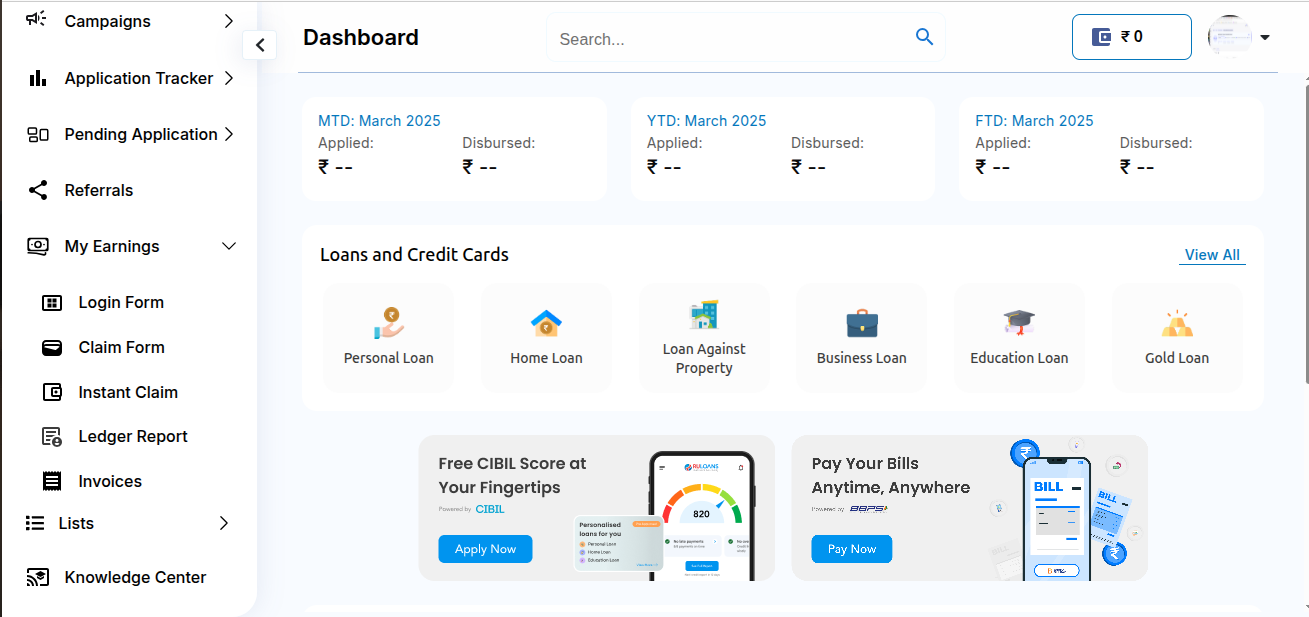Open the wallet balance ₹ 0 button

click(1131, 37)
